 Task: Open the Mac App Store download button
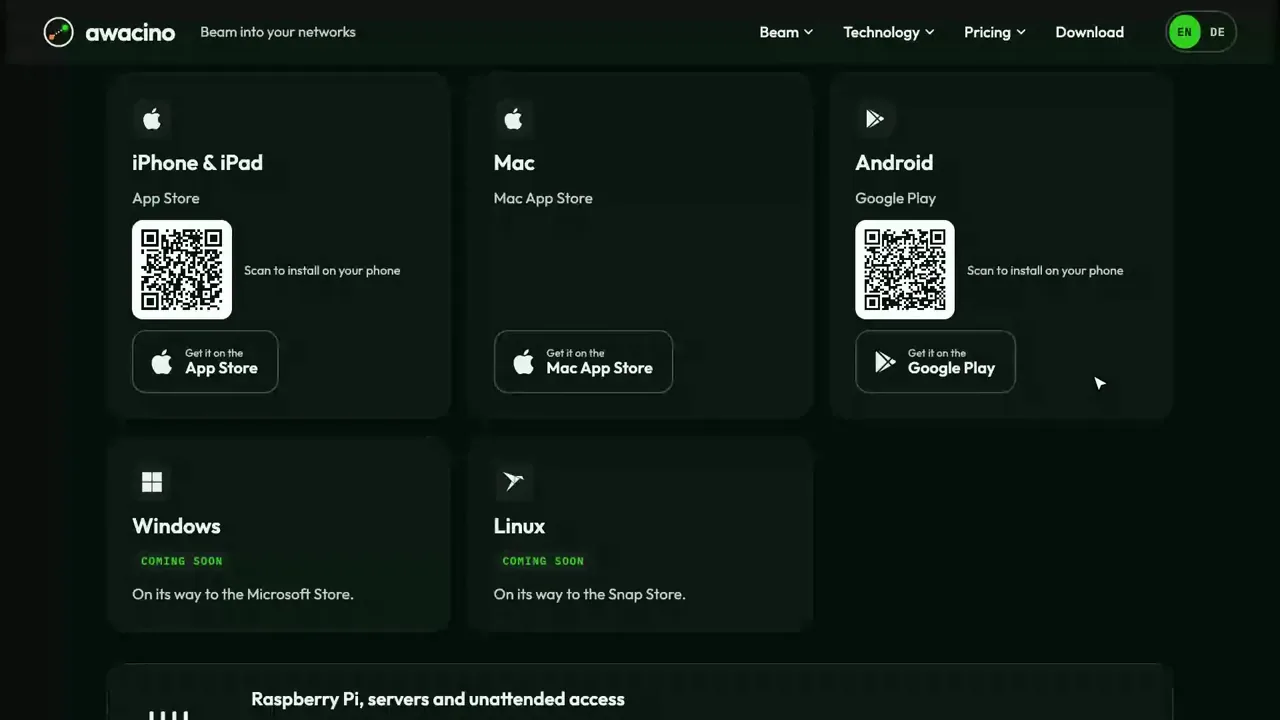[583, 362]
